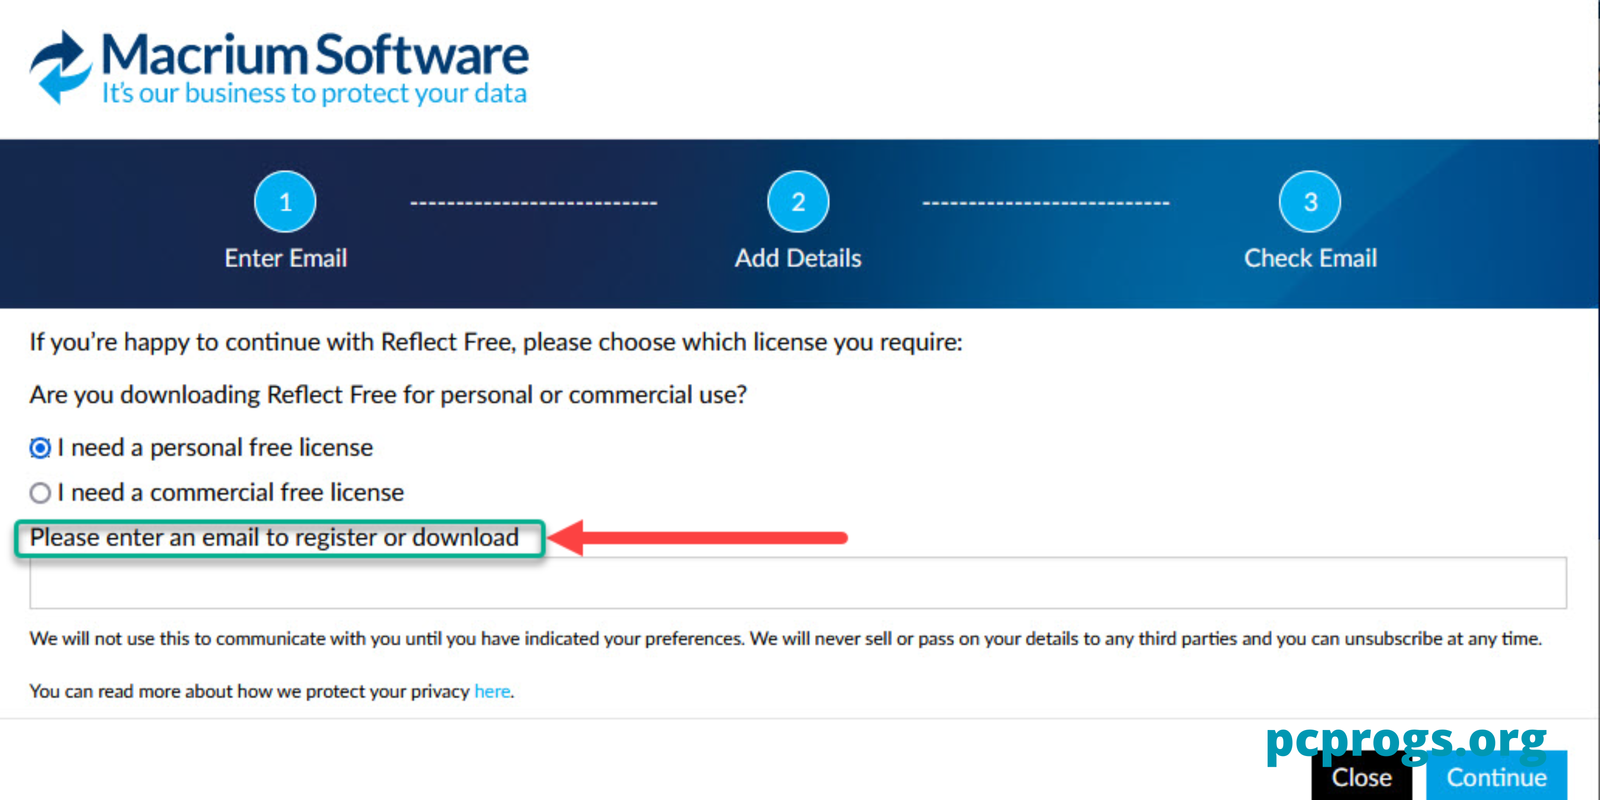Click the email address input field
The image size is (1600, 800).
(798, 583)
